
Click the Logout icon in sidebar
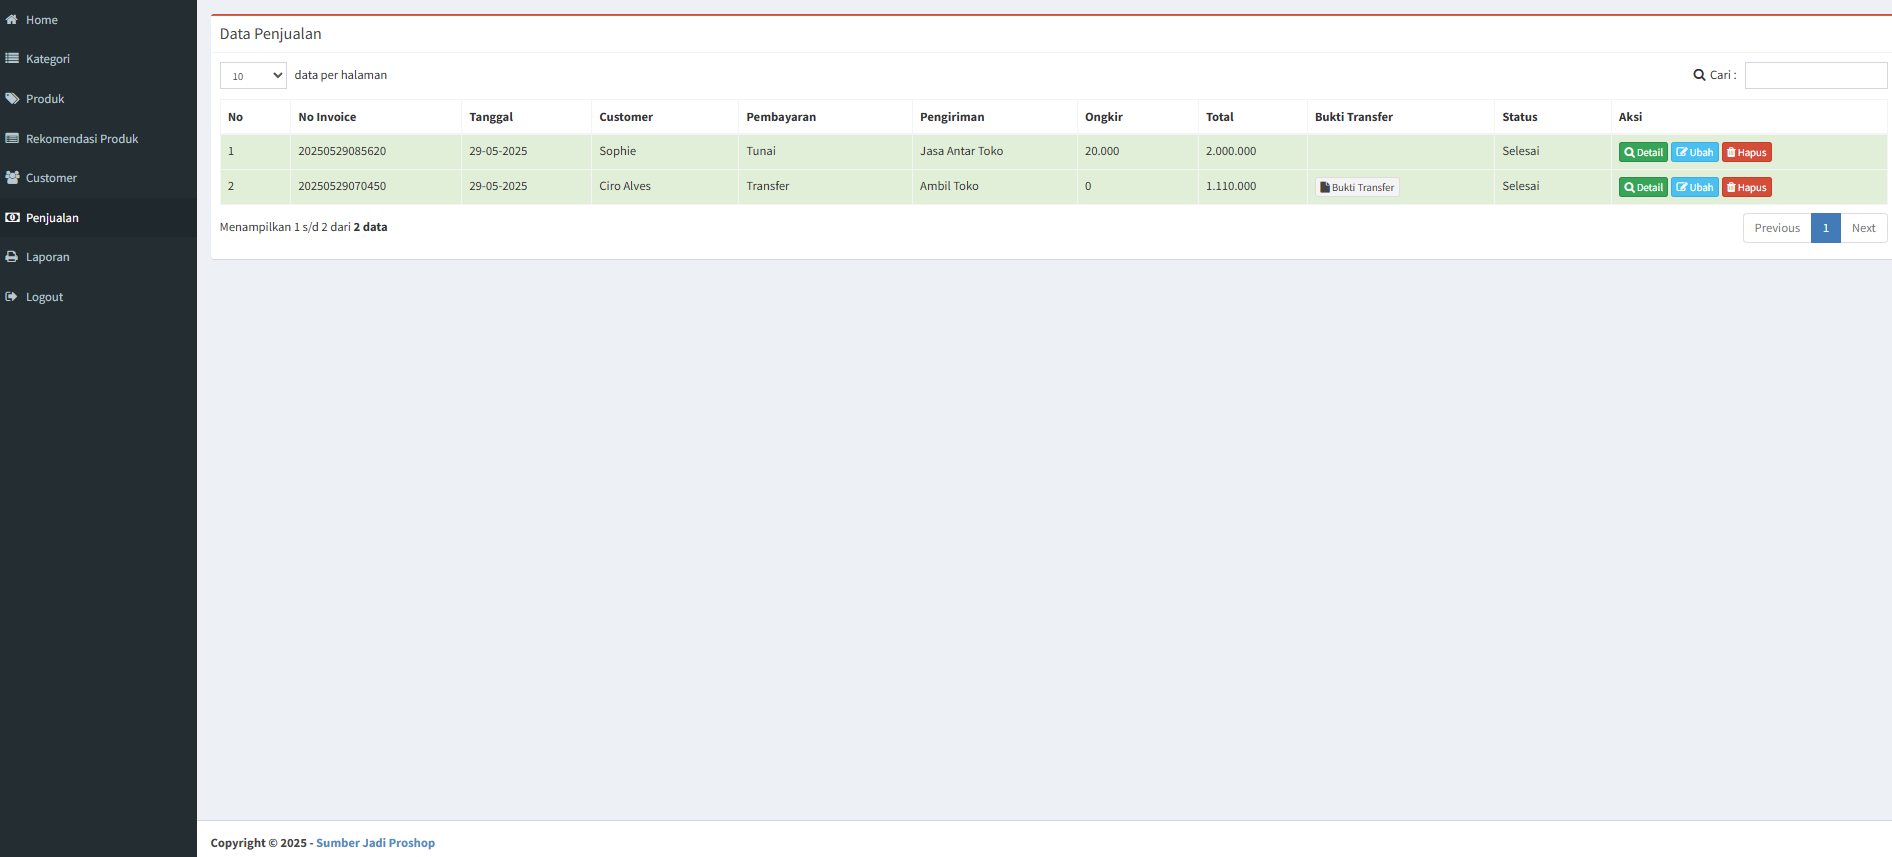(12, 297)
